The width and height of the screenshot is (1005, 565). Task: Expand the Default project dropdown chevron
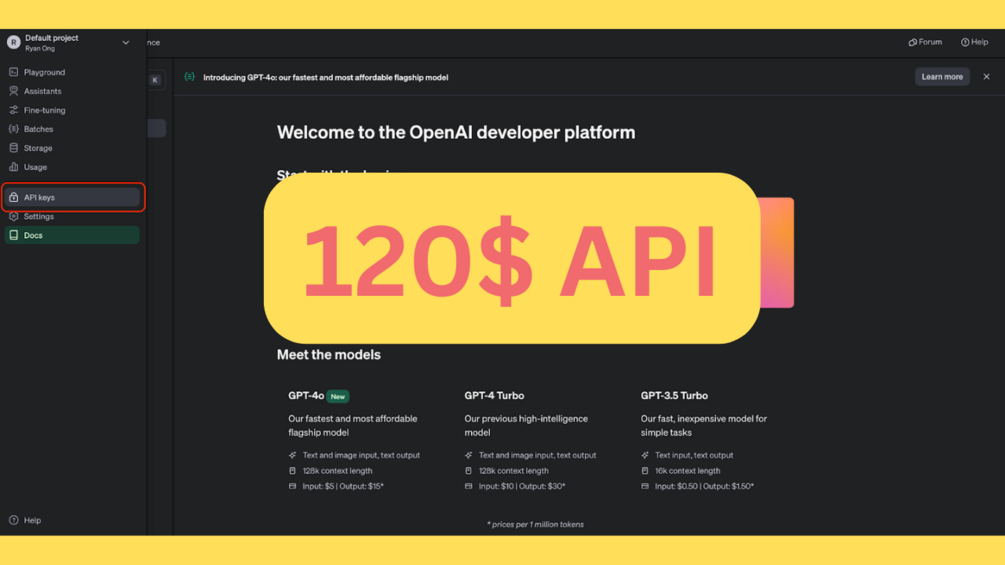(126, 43)
